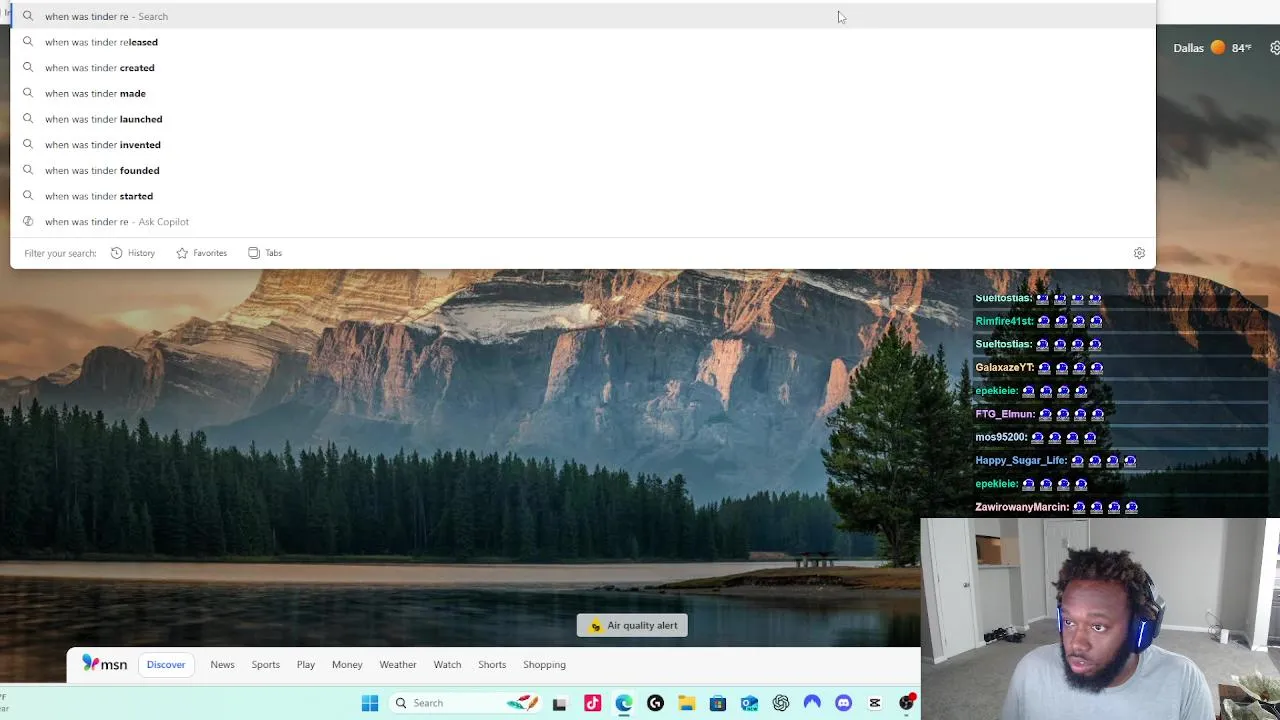1280x720 pixels.
Task: Click chat username ZawirowanyMarcin
Action: 1022,507
